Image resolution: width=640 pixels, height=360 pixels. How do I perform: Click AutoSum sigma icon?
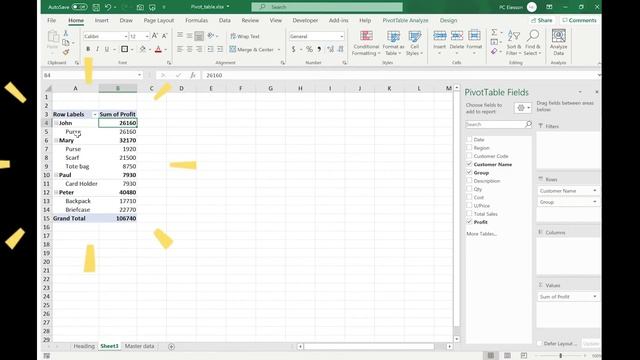tap(494, 32)
